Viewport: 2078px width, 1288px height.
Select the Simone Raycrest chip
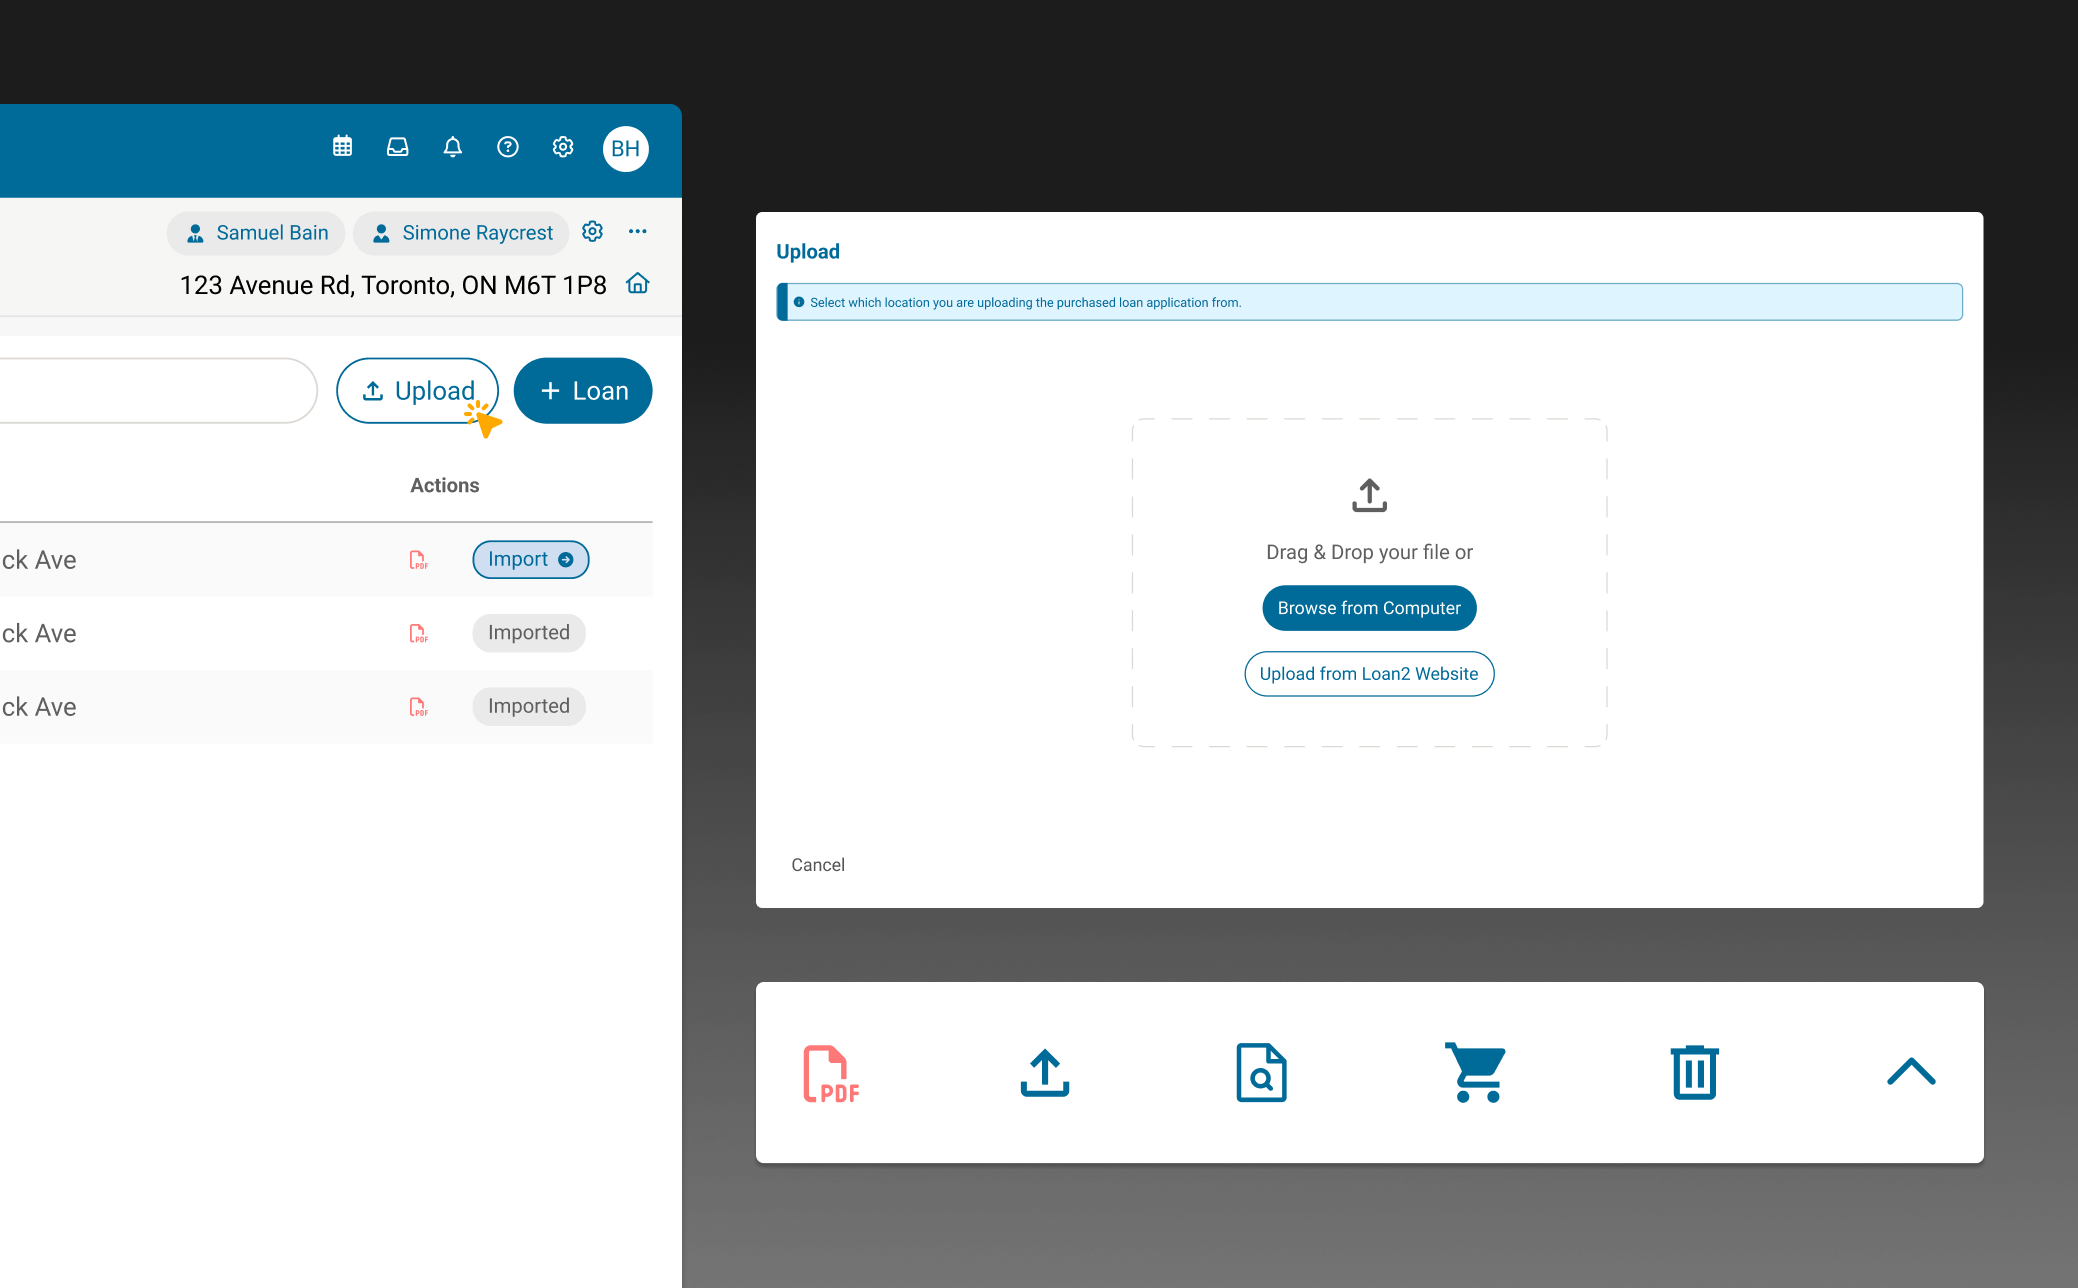tap(462, 233)
